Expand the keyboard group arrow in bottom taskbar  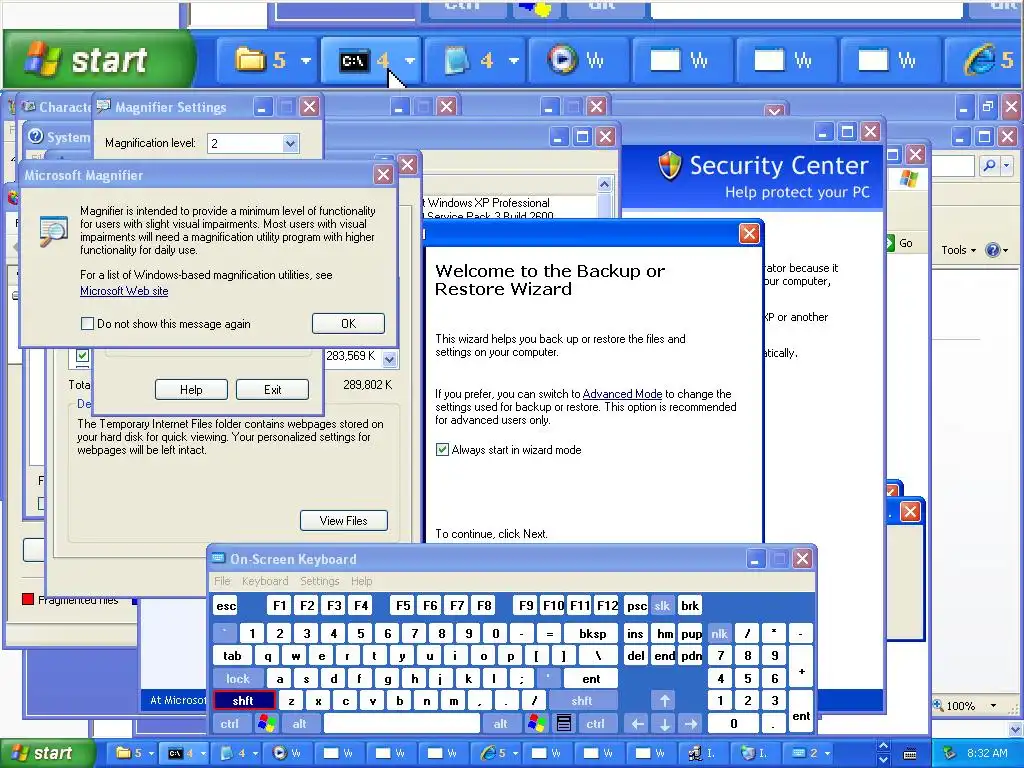[x=827, y=754]
